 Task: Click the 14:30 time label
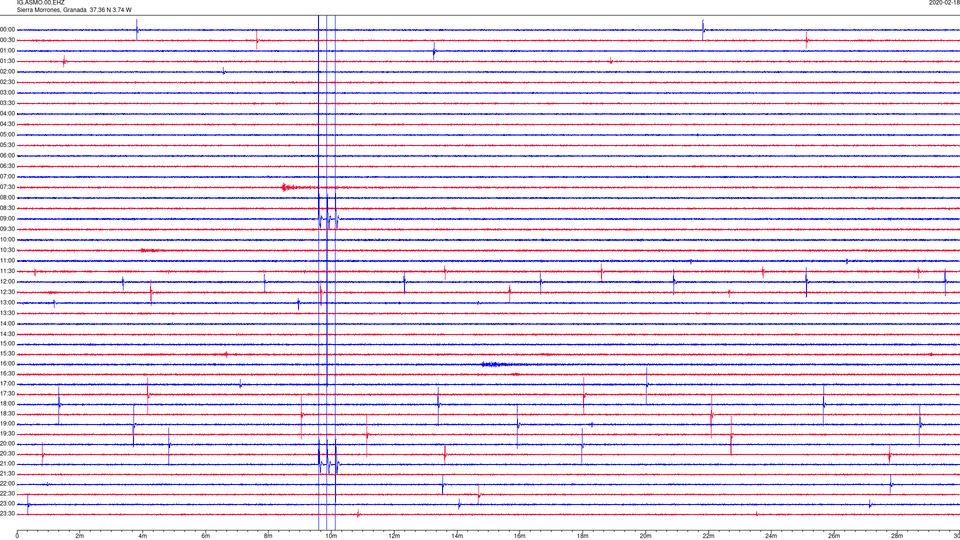tap(8, 334)
